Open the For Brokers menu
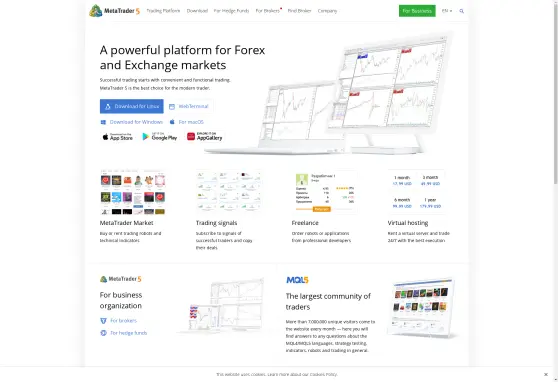558x382 pixels. tap(268, 11)
